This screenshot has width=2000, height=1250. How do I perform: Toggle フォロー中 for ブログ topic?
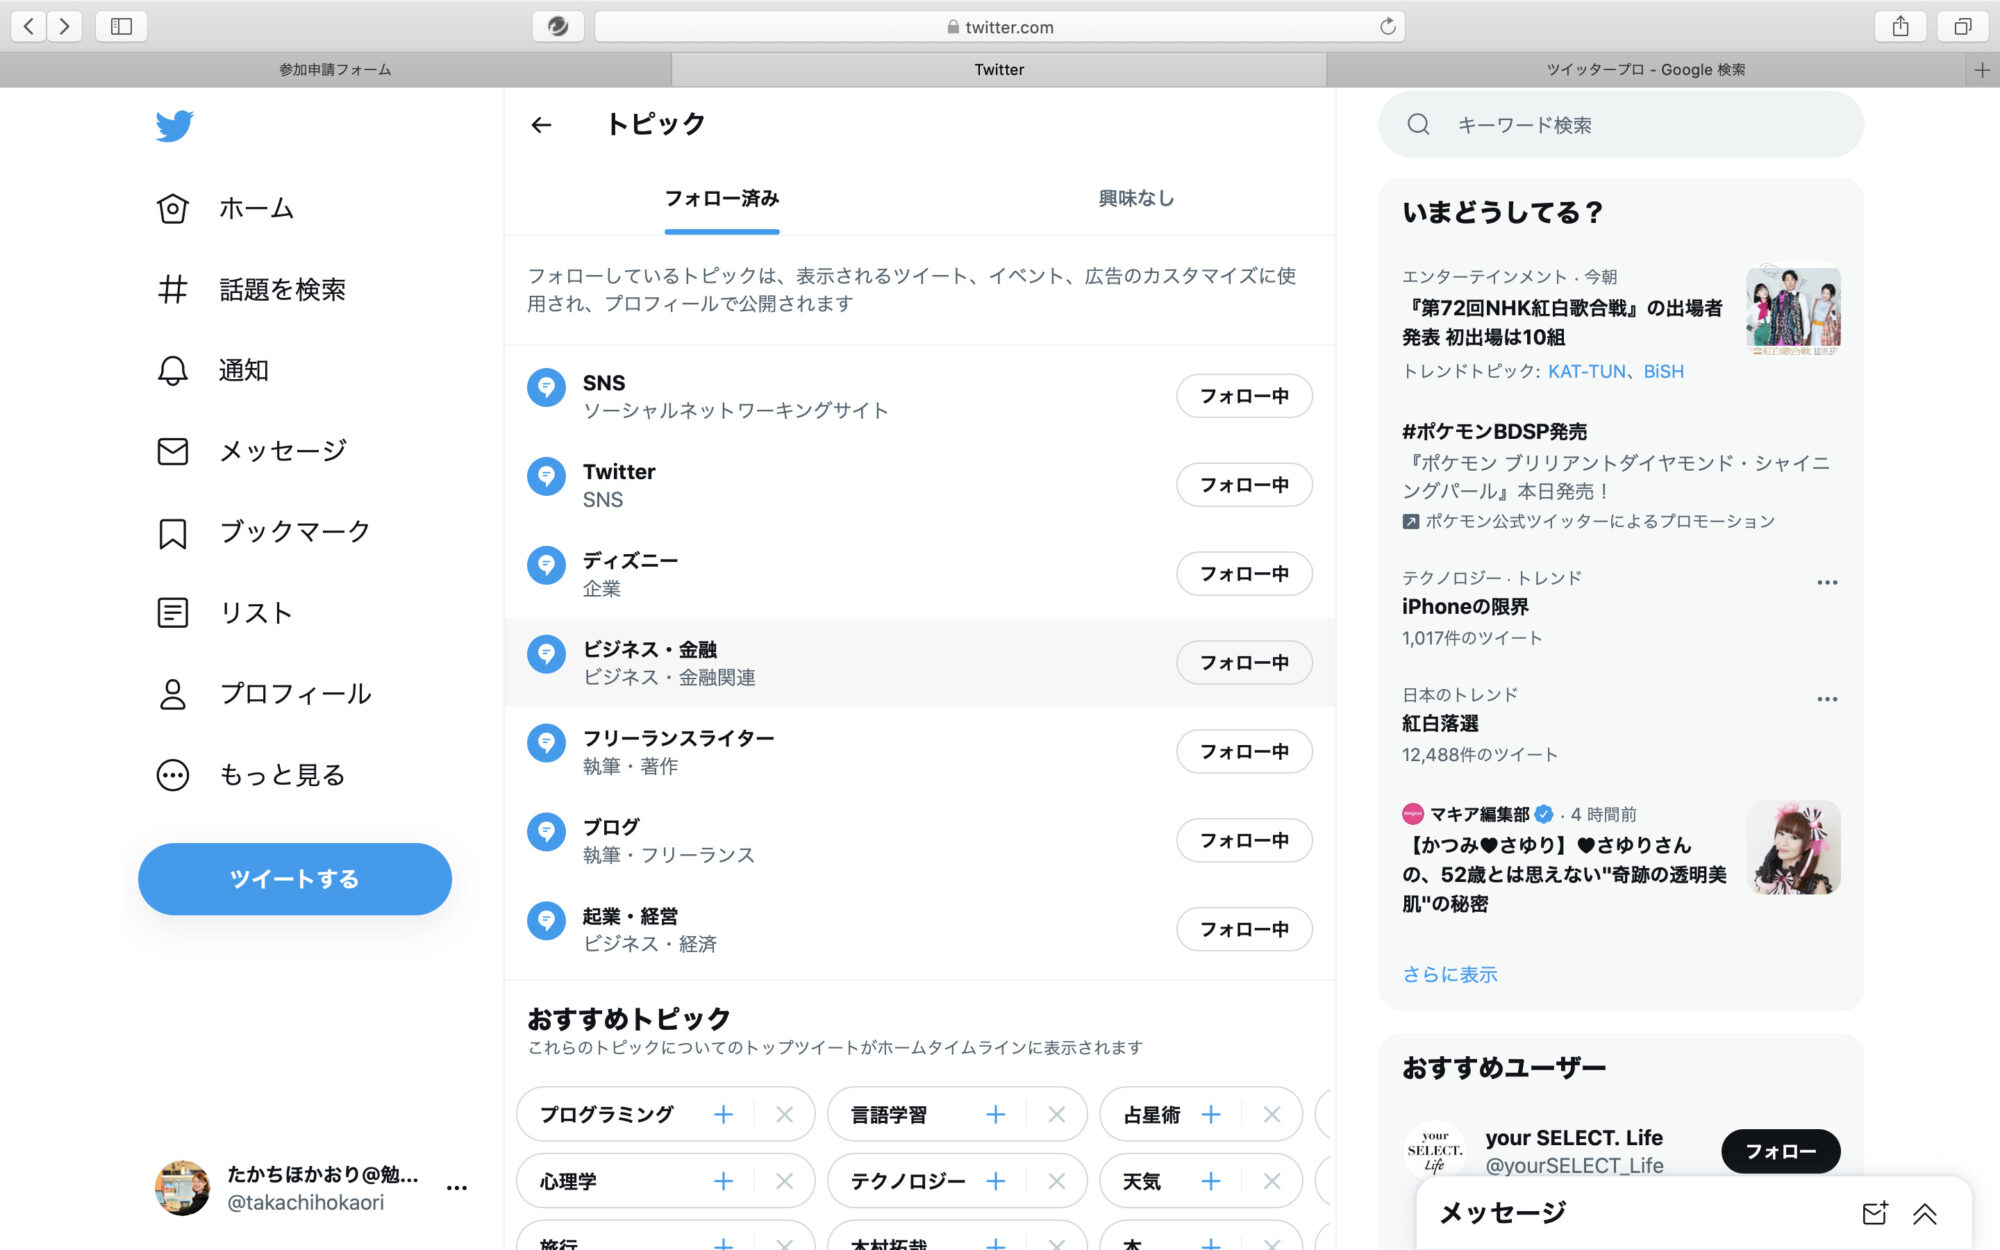point(1244,841)
